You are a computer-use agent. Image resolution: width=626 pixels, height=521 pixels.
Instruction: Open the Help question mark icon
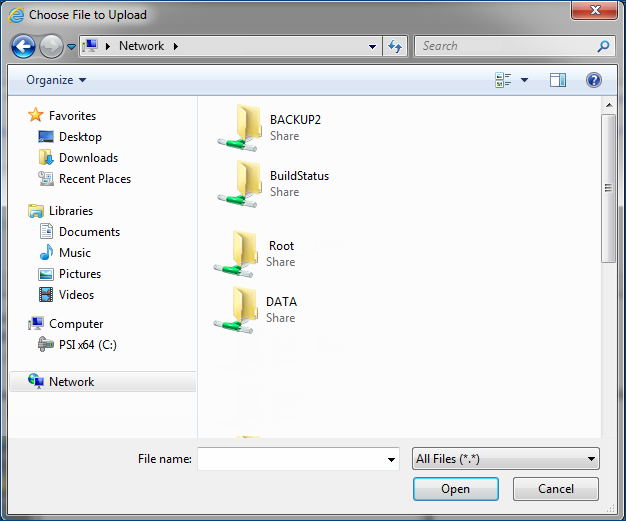click(593, 80)
